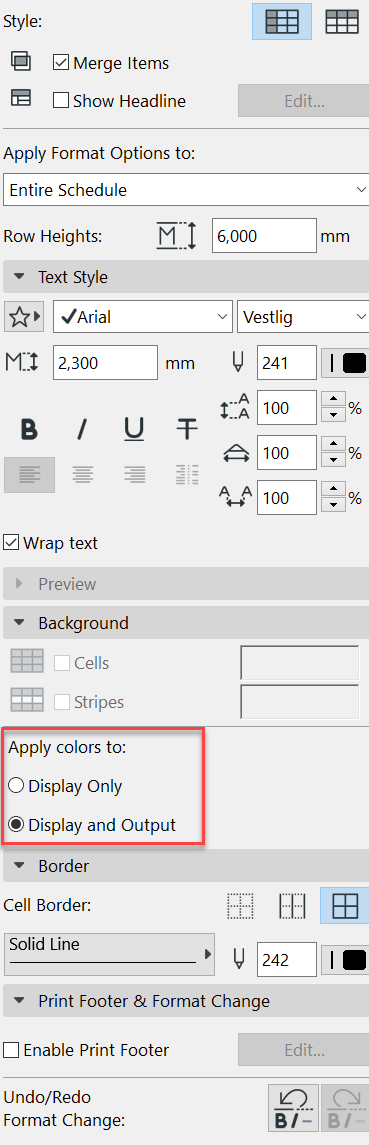Viewport: 369px width, 1145px height.
Task: Uncheck the Merge Items checkbox
Action: (61, 64)
